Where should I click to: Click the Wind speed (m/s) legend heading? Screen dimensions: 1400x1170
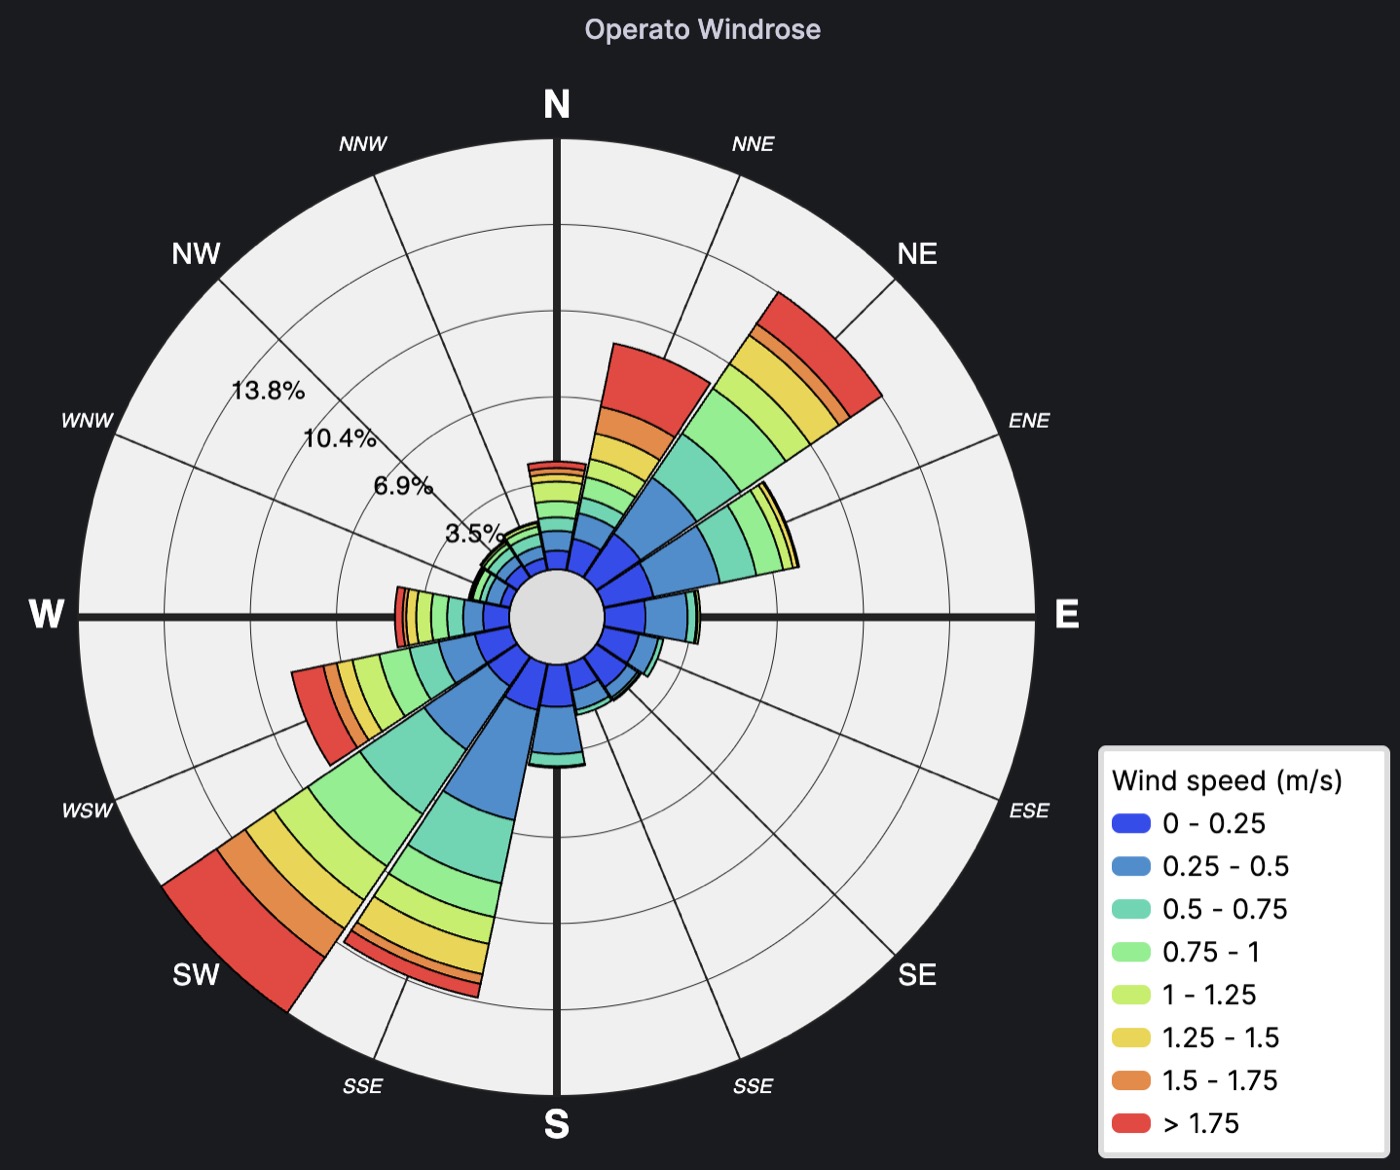1227,780
